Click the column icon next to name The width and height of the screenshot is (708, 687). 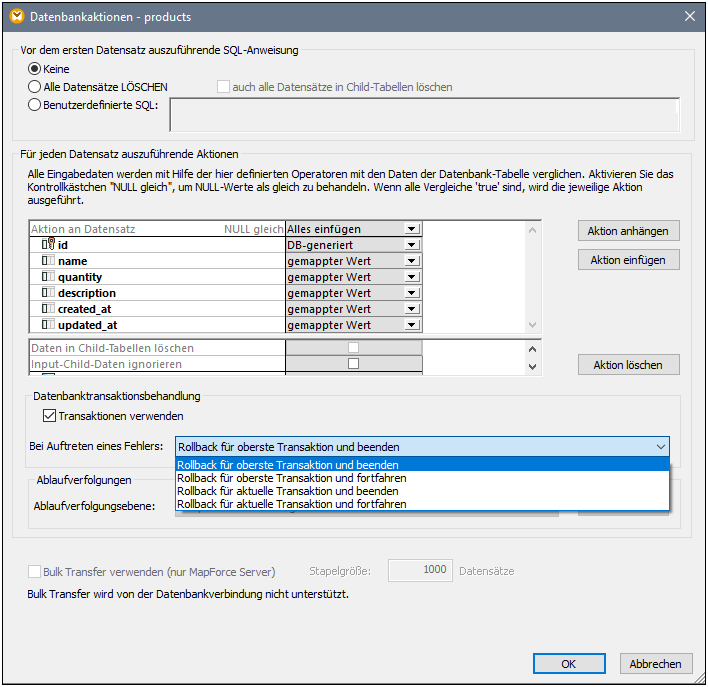pos(48,261)
